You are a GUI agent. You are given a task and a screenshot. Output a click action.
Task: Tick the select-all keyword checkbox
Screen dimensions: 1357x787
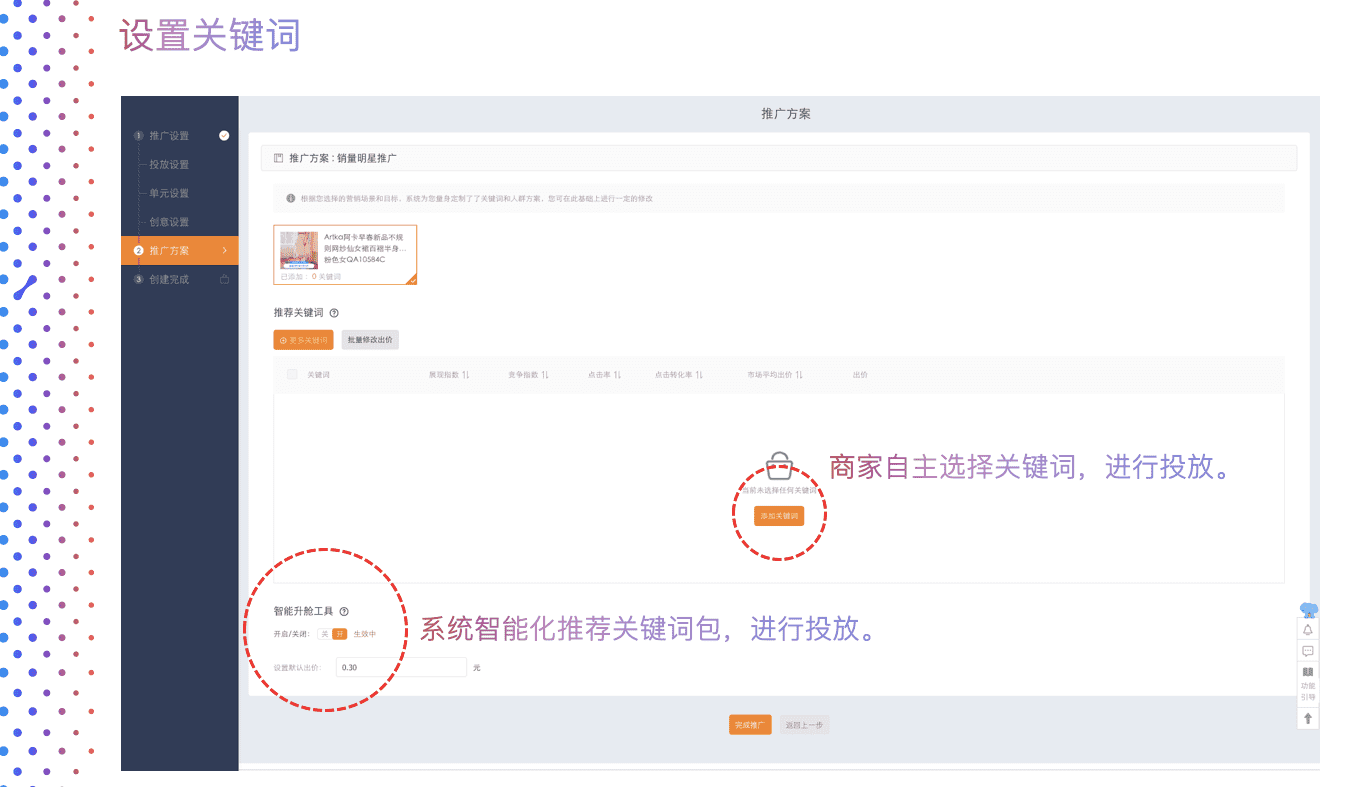coord(292,375)
